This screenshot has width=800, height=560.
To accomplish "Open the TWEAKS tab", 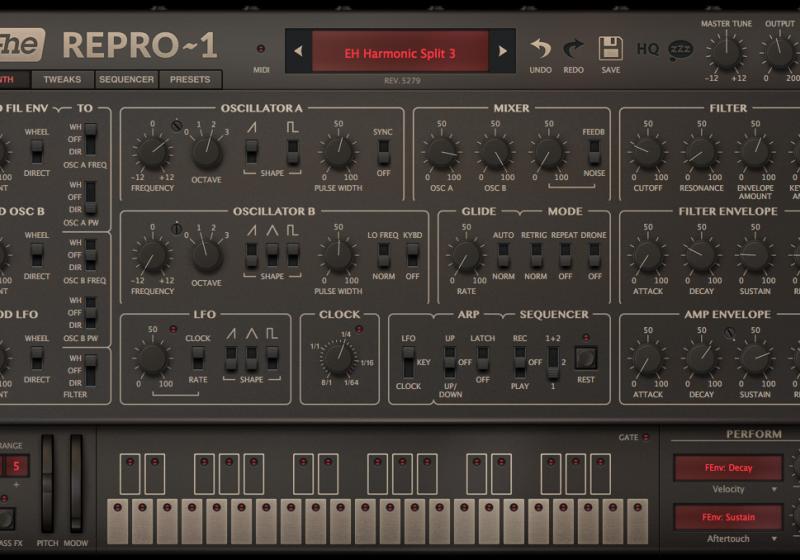I will [x=62, y=80].
